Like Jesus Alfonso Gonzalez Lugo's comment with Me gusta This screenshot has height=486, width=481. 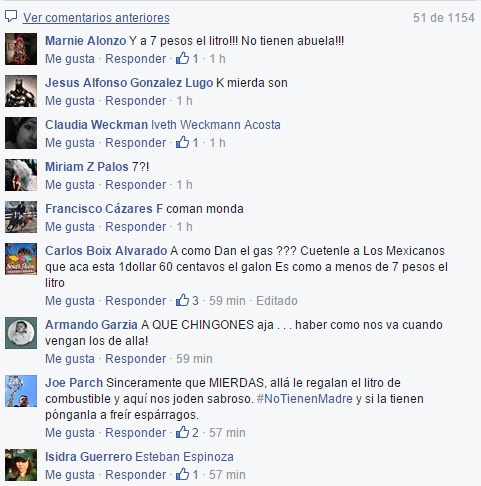coord(70,101)
